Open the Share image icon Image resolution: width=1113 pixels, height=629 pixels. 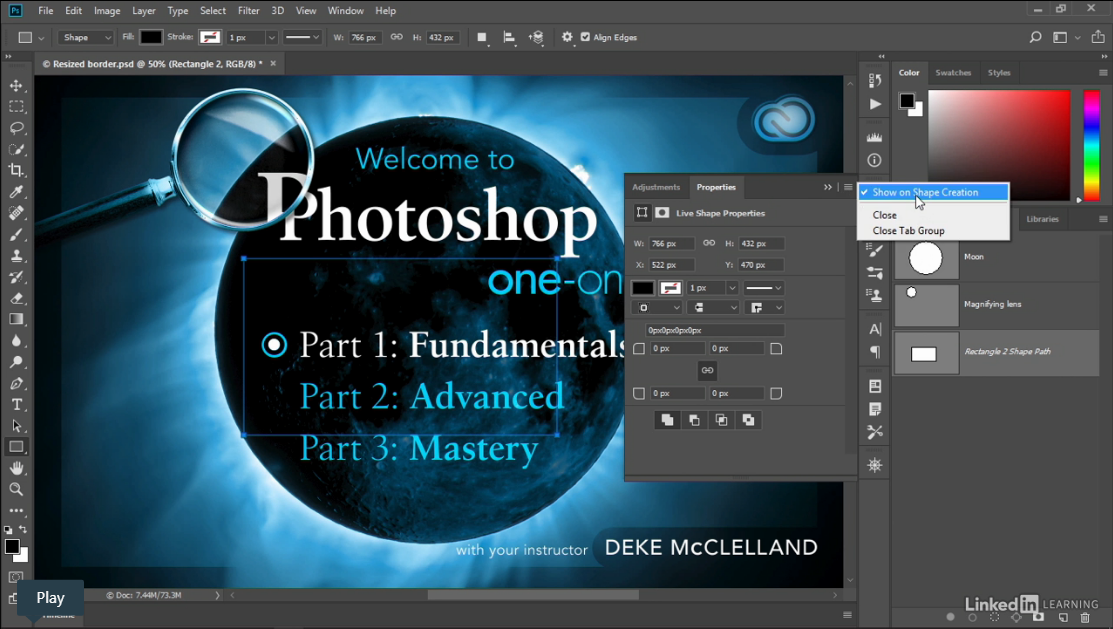(1098, 38)
